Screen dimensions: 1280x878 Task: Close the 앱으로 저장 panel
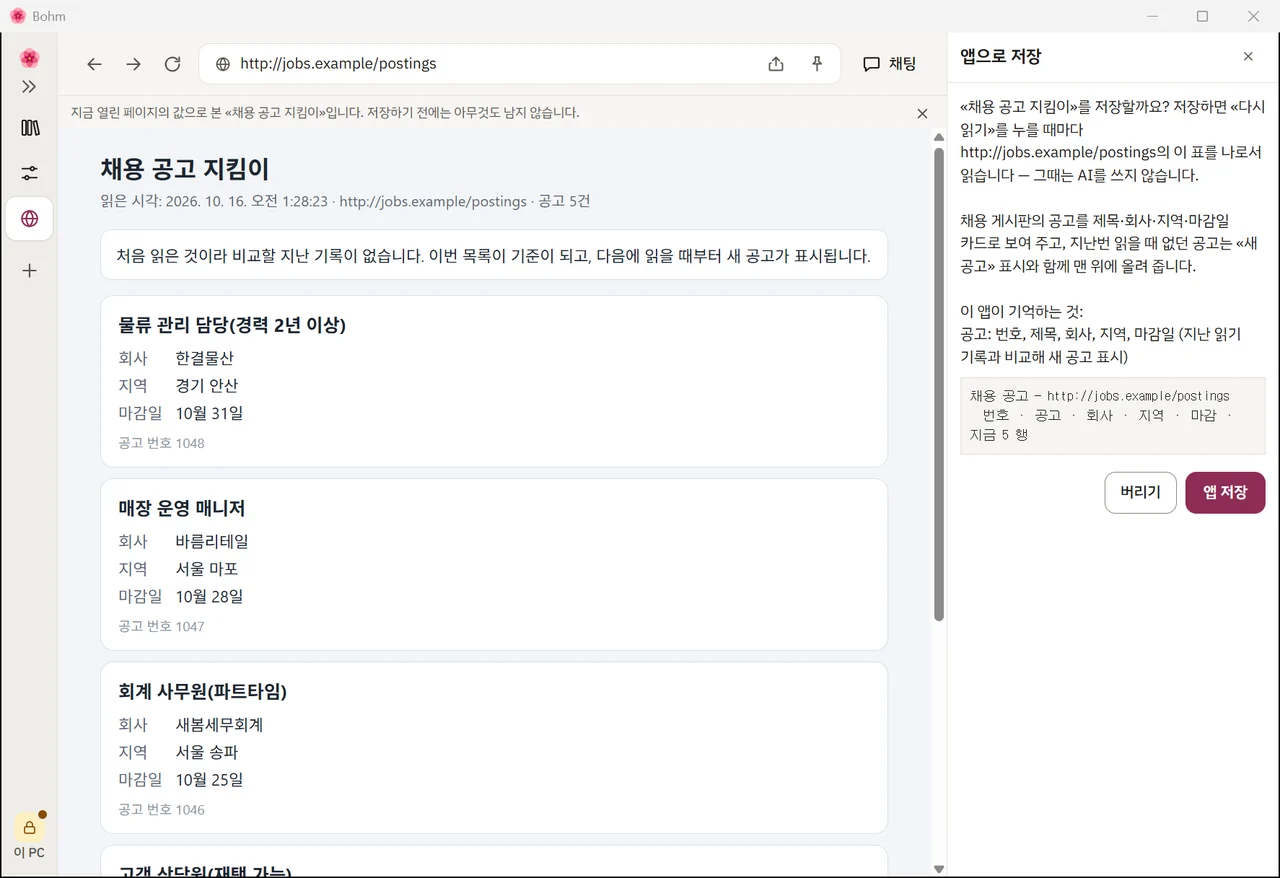coord(1248,57)
